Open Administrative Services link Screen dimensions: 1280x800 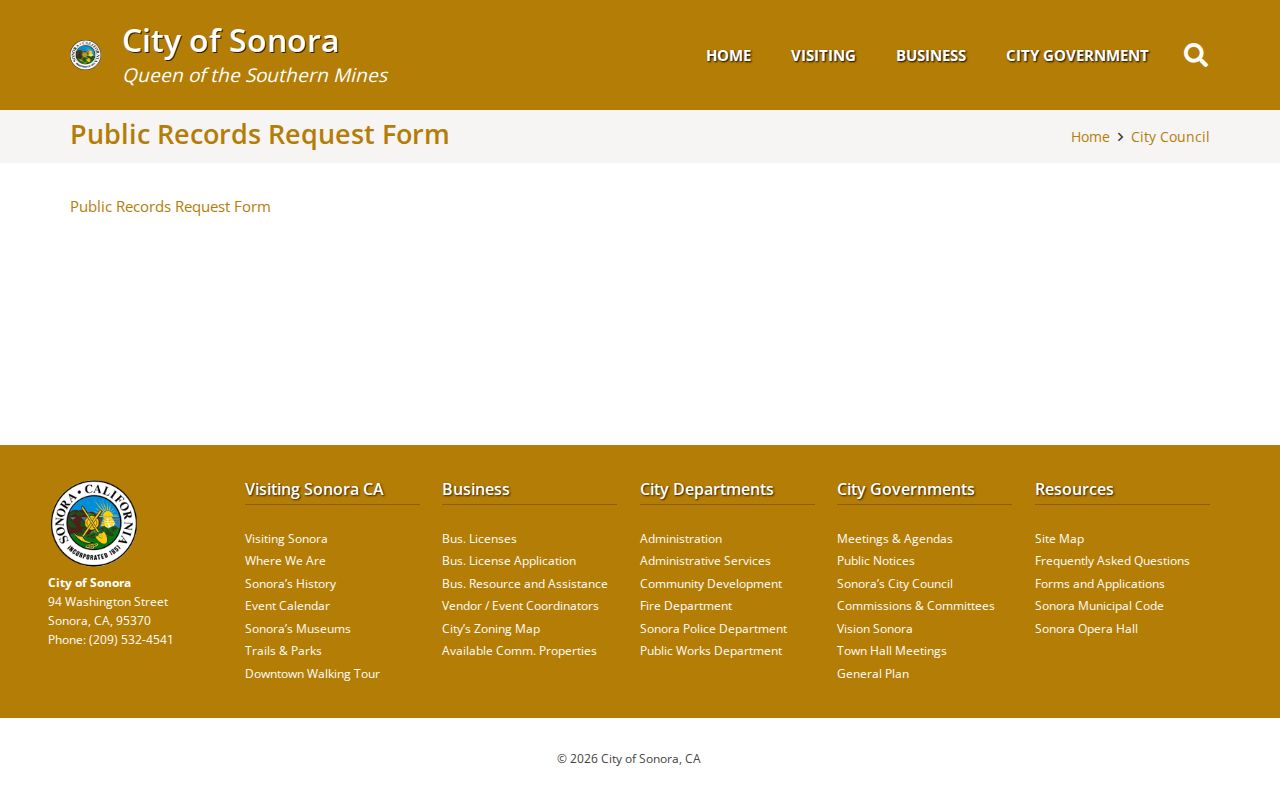click(705, 561)
